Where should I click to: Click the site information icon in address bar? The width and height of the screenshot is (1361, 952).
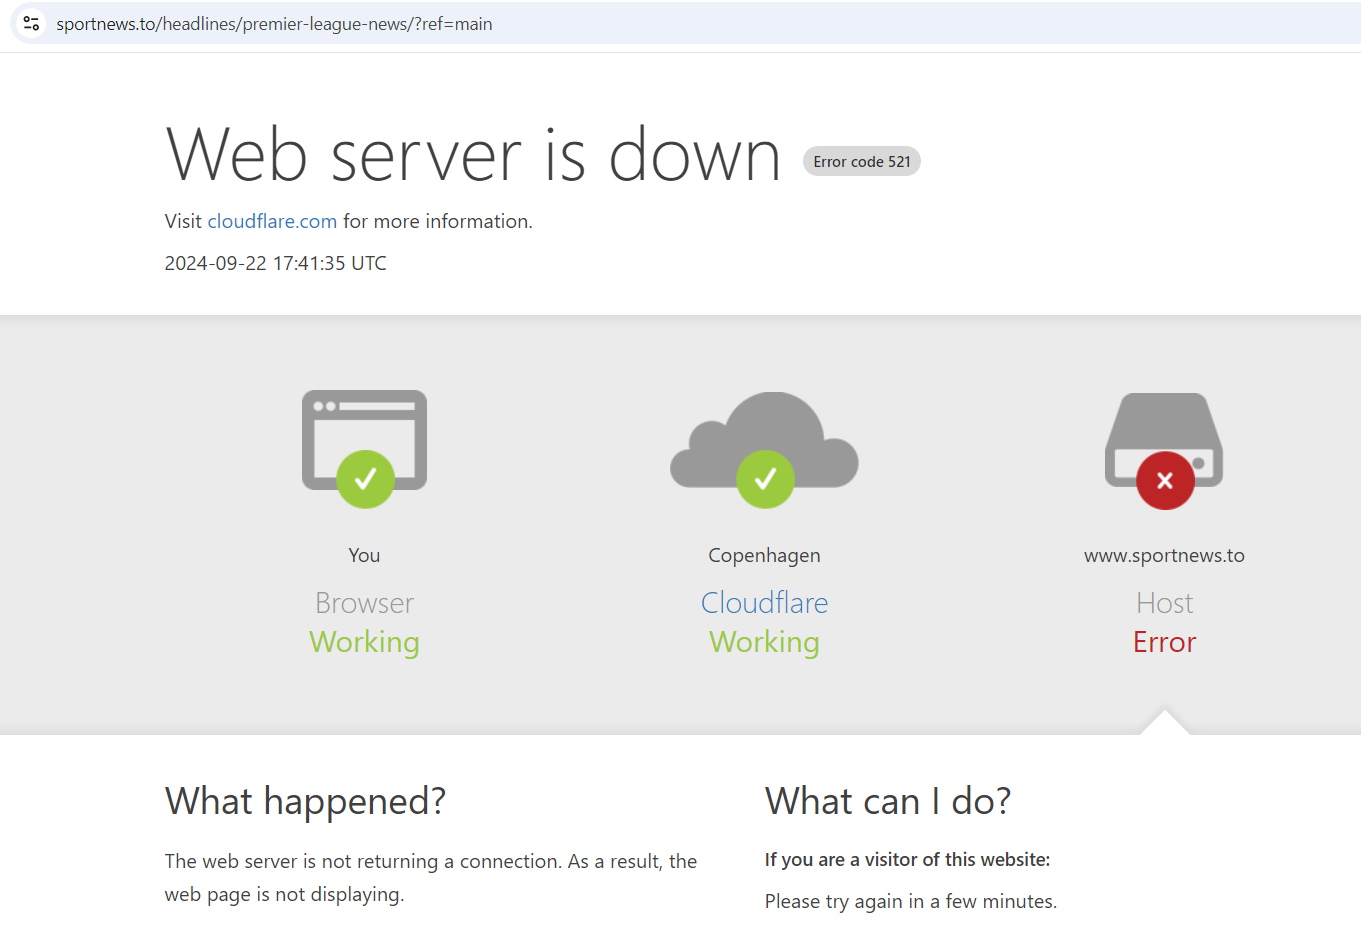(31, 23)
